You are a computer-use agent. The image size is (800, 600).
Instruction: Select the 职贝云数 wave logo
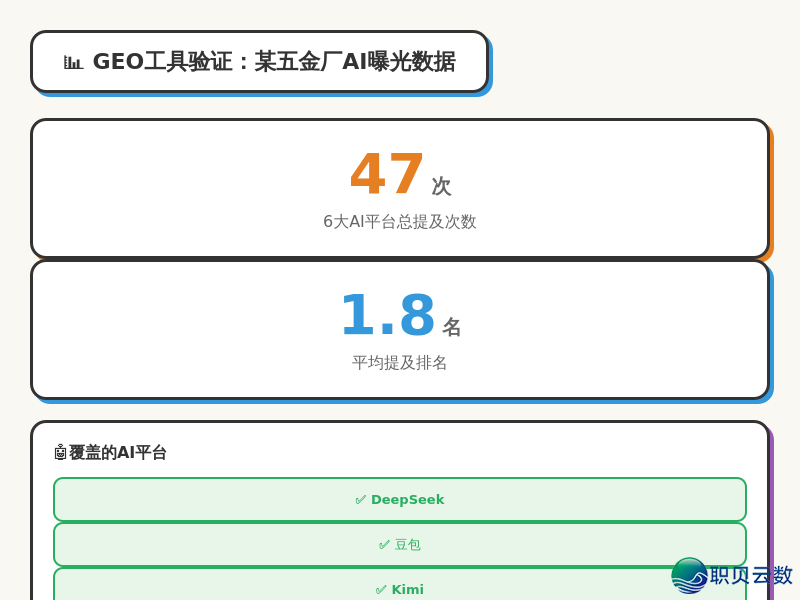point(688,576)
